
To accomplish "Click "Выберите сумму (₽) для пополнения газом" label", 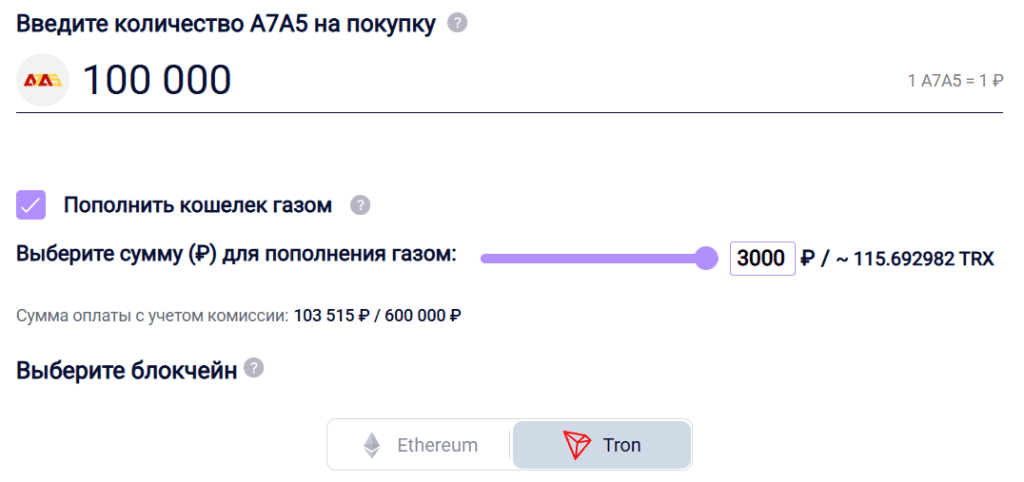I will point(236,254).
